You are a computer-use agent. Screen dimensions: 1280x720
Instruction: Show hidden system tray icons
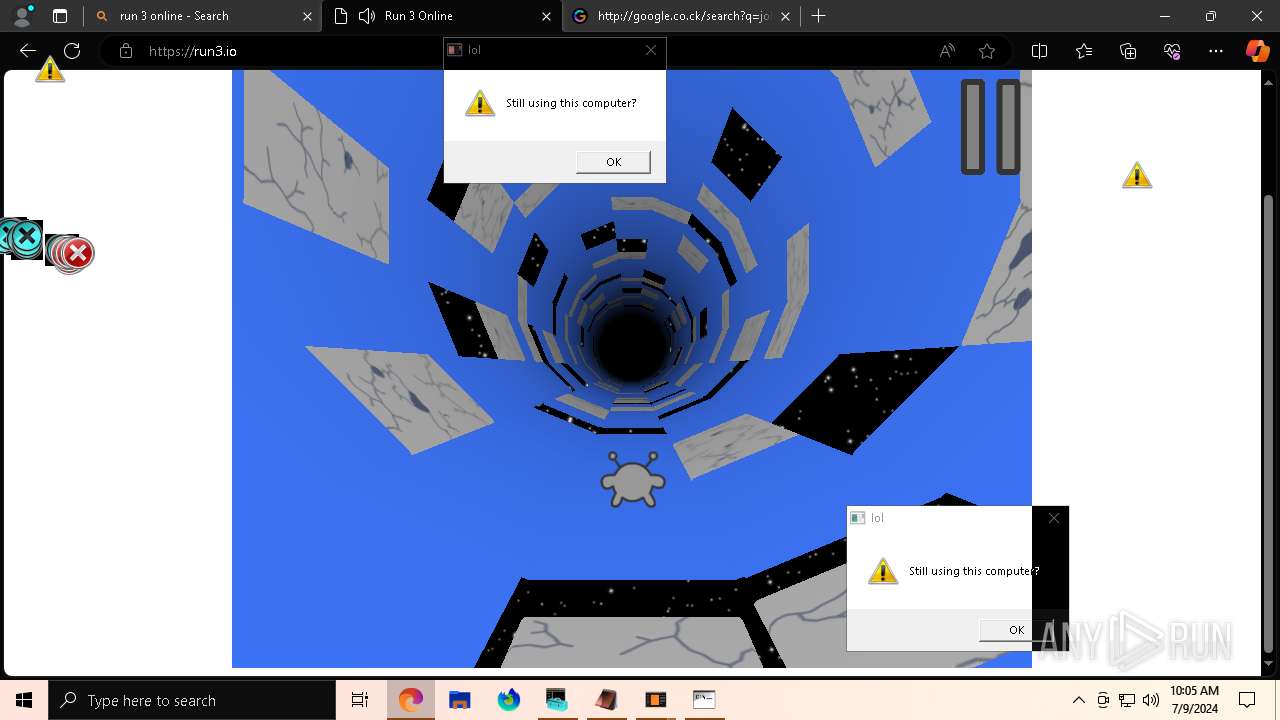1078,700
